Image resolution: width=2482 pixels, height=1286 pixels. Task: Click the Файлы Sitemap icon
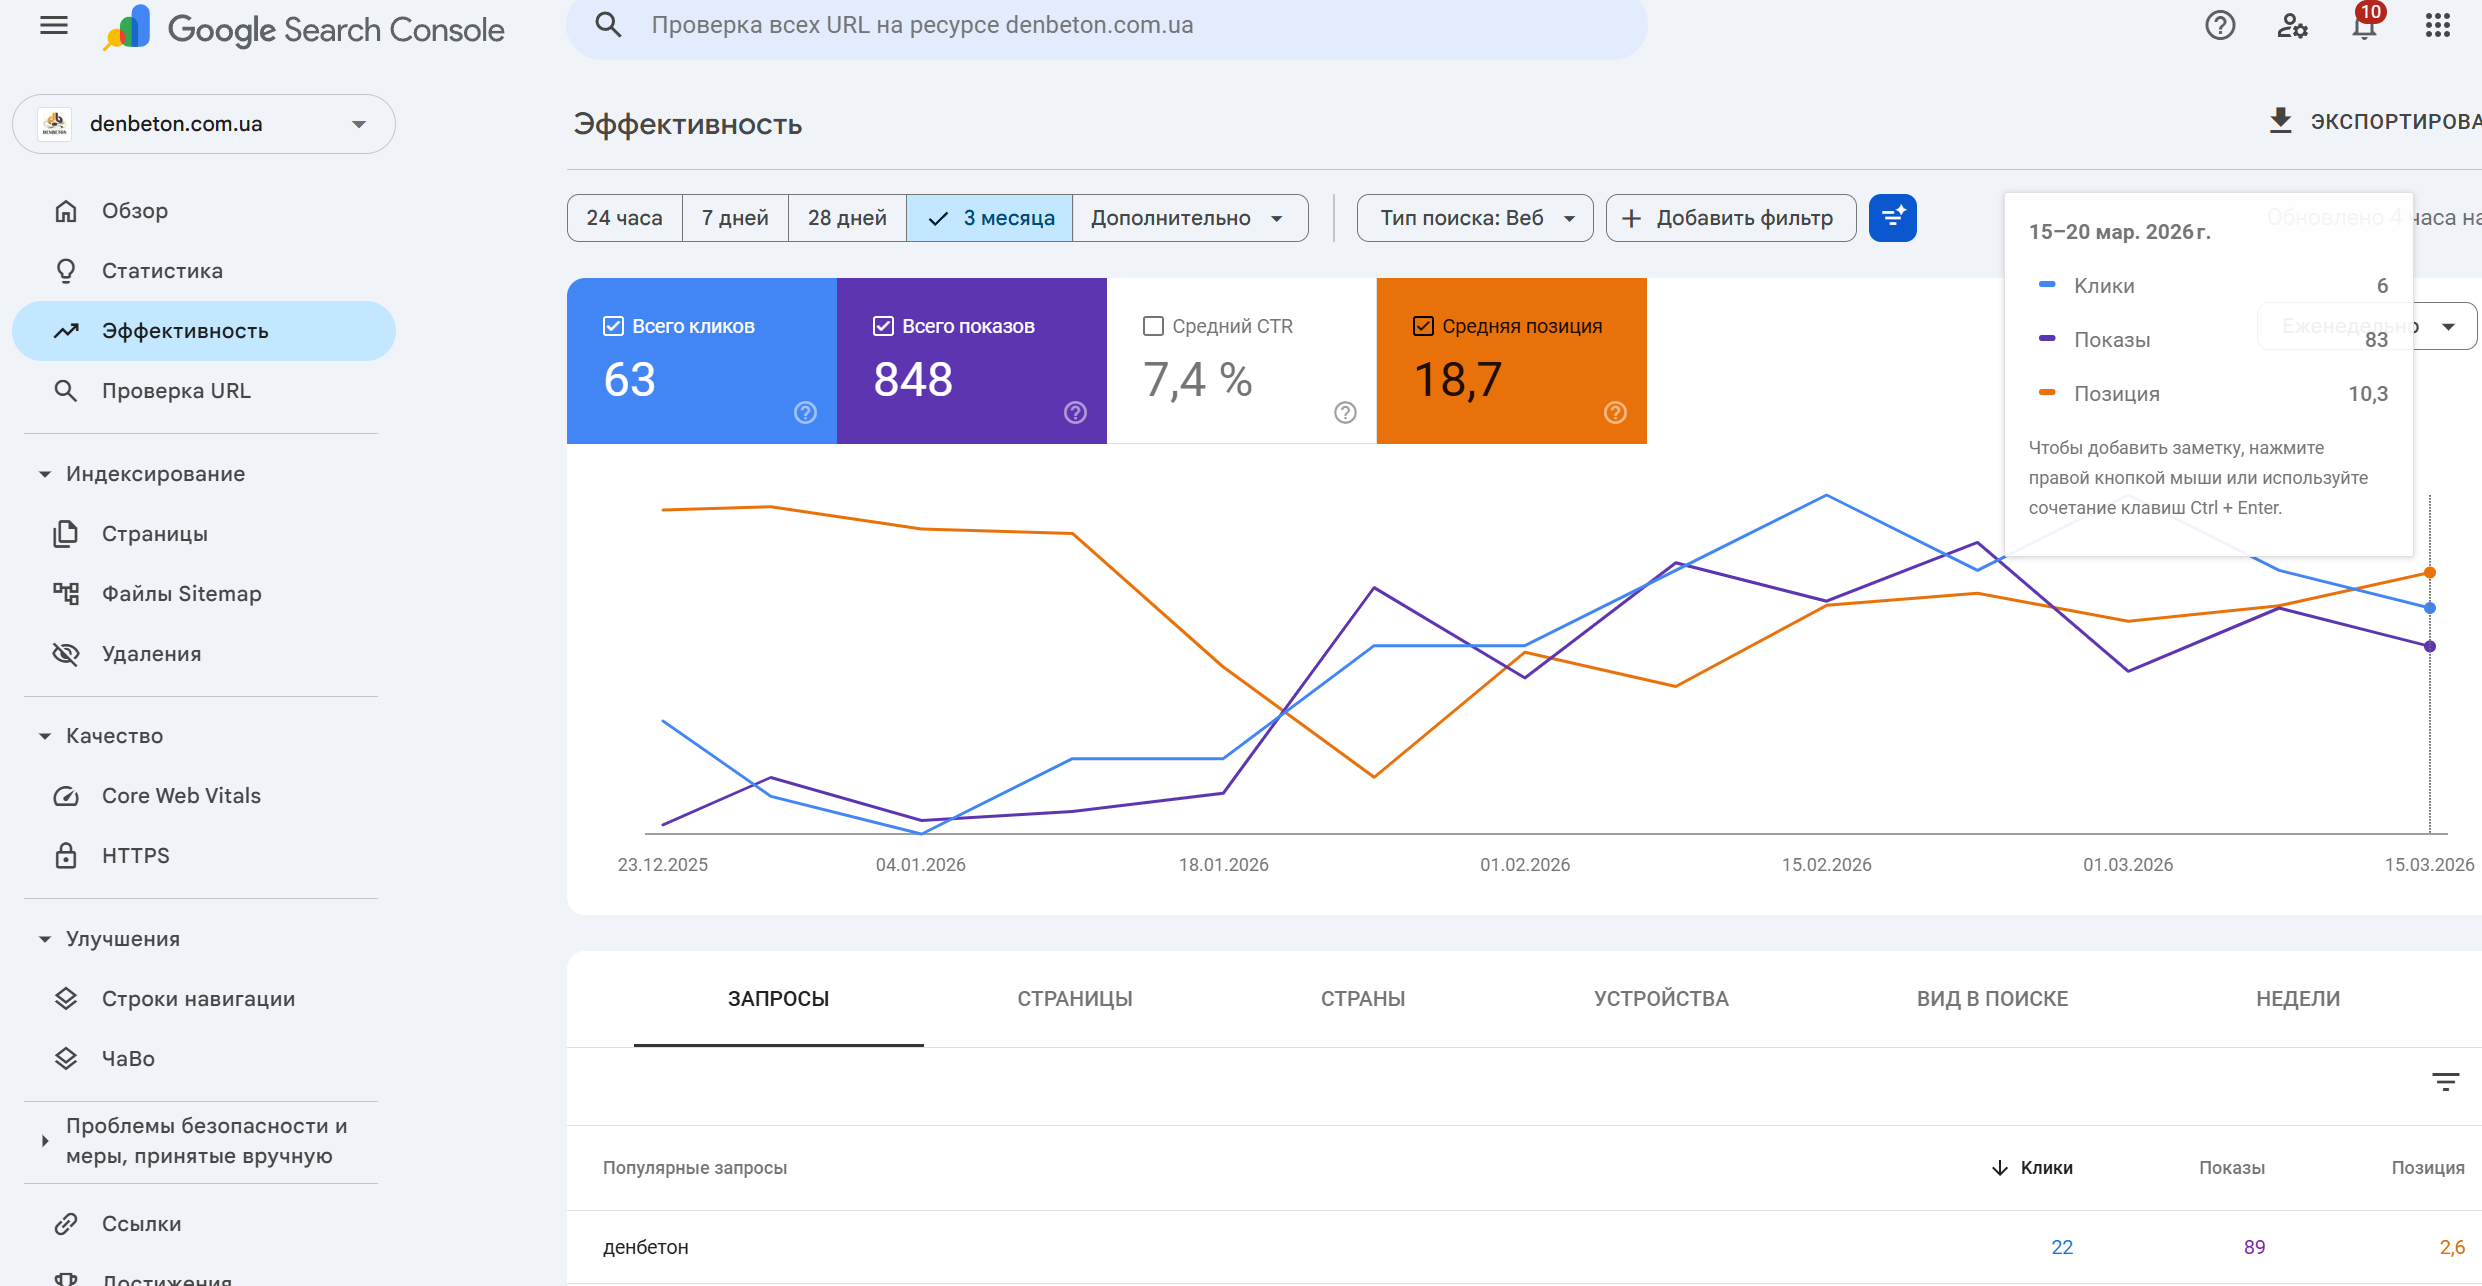tap(66, 594)
